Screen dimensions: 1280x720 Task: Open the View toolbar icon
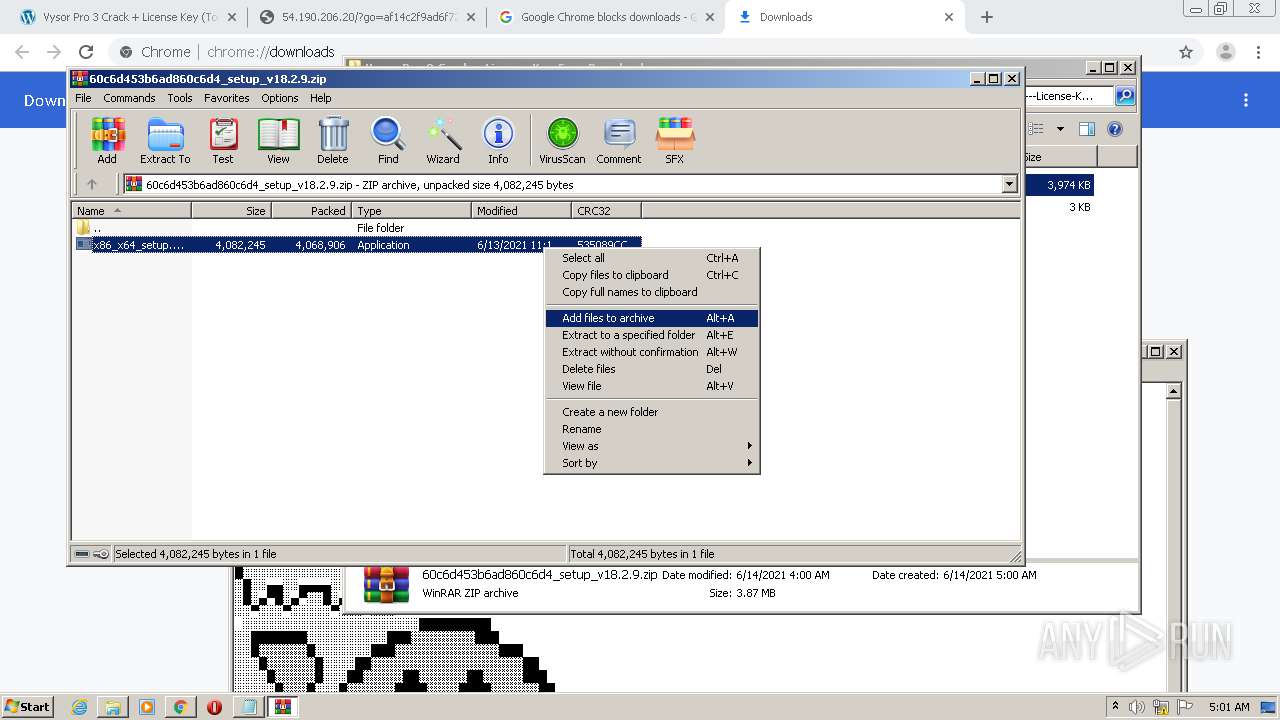coord(278,140)
